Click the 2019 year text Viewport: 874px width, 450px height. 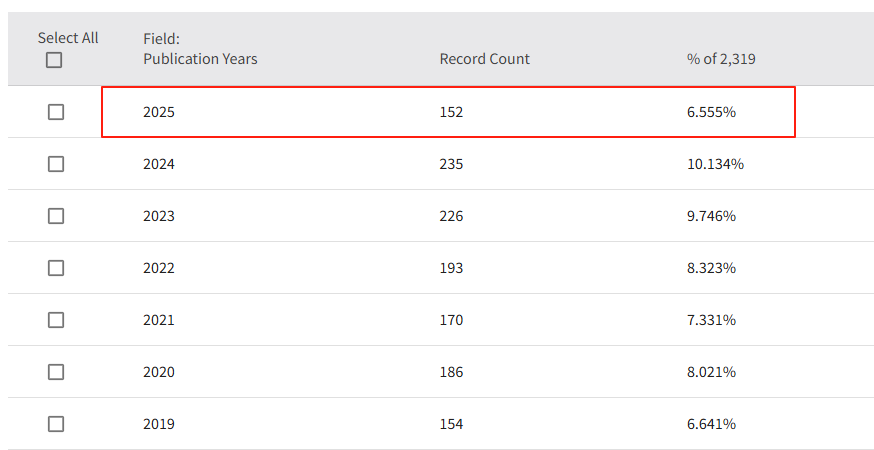pyautogui.click(x=159, y=424)
